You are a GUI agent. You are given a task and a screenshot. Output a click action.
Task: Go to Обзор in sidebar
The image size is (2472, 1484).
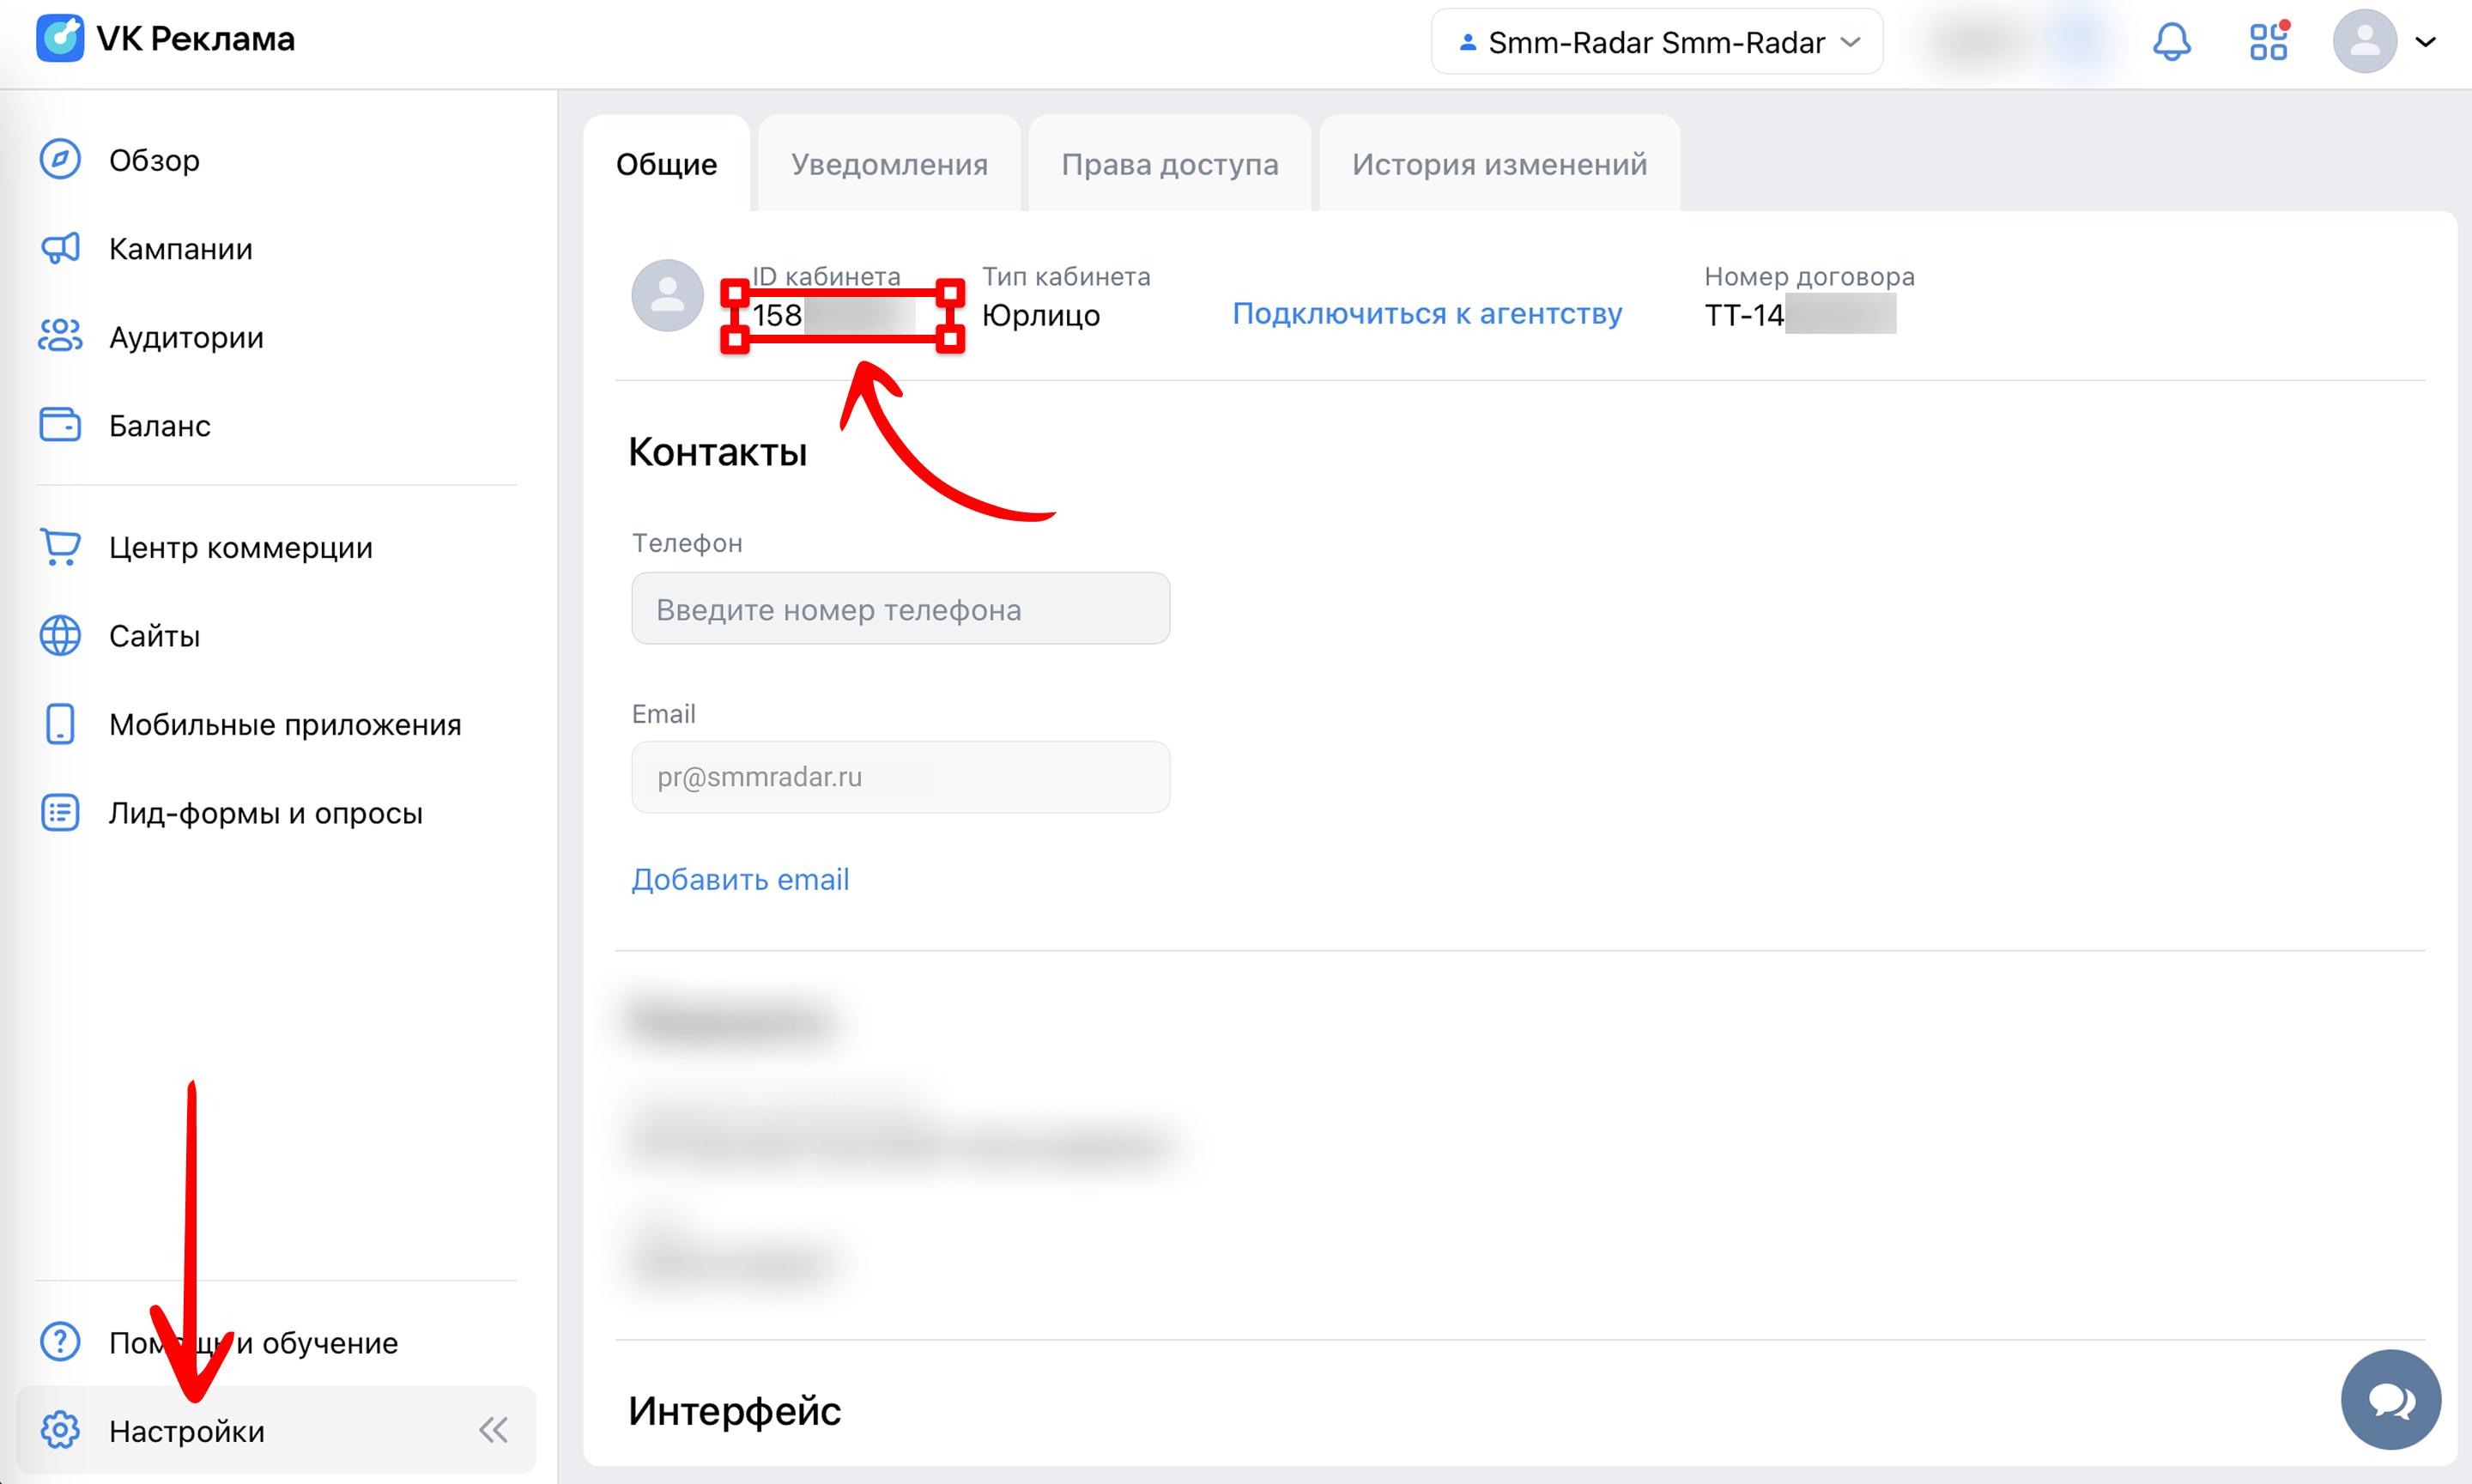click(x=154, y=160)
